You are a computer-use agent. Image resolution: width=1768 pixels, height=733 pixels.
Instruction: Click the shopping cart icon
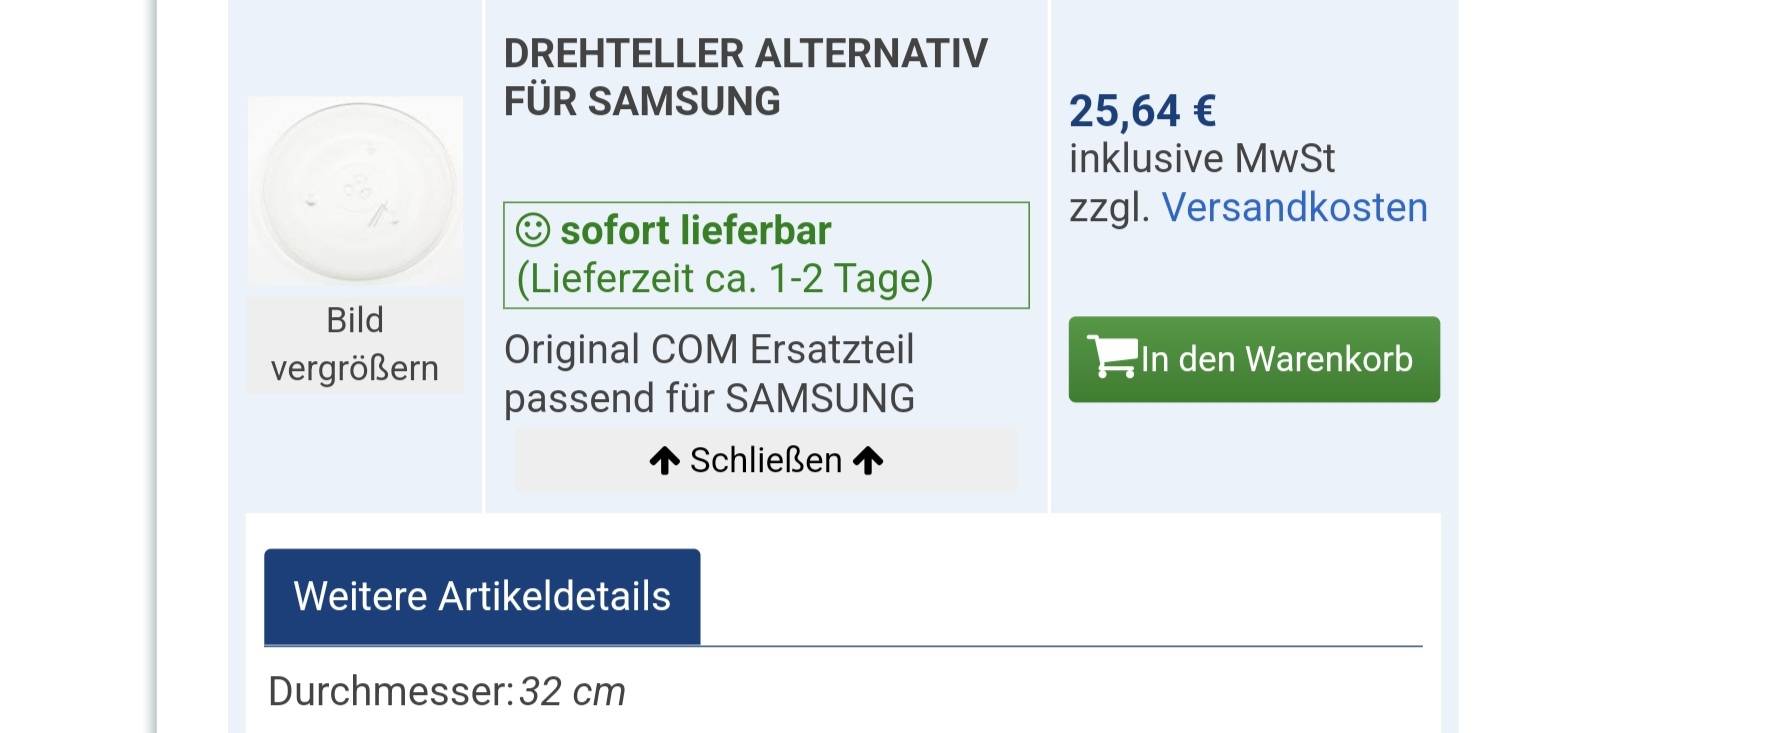click(x=1112, y=357)
